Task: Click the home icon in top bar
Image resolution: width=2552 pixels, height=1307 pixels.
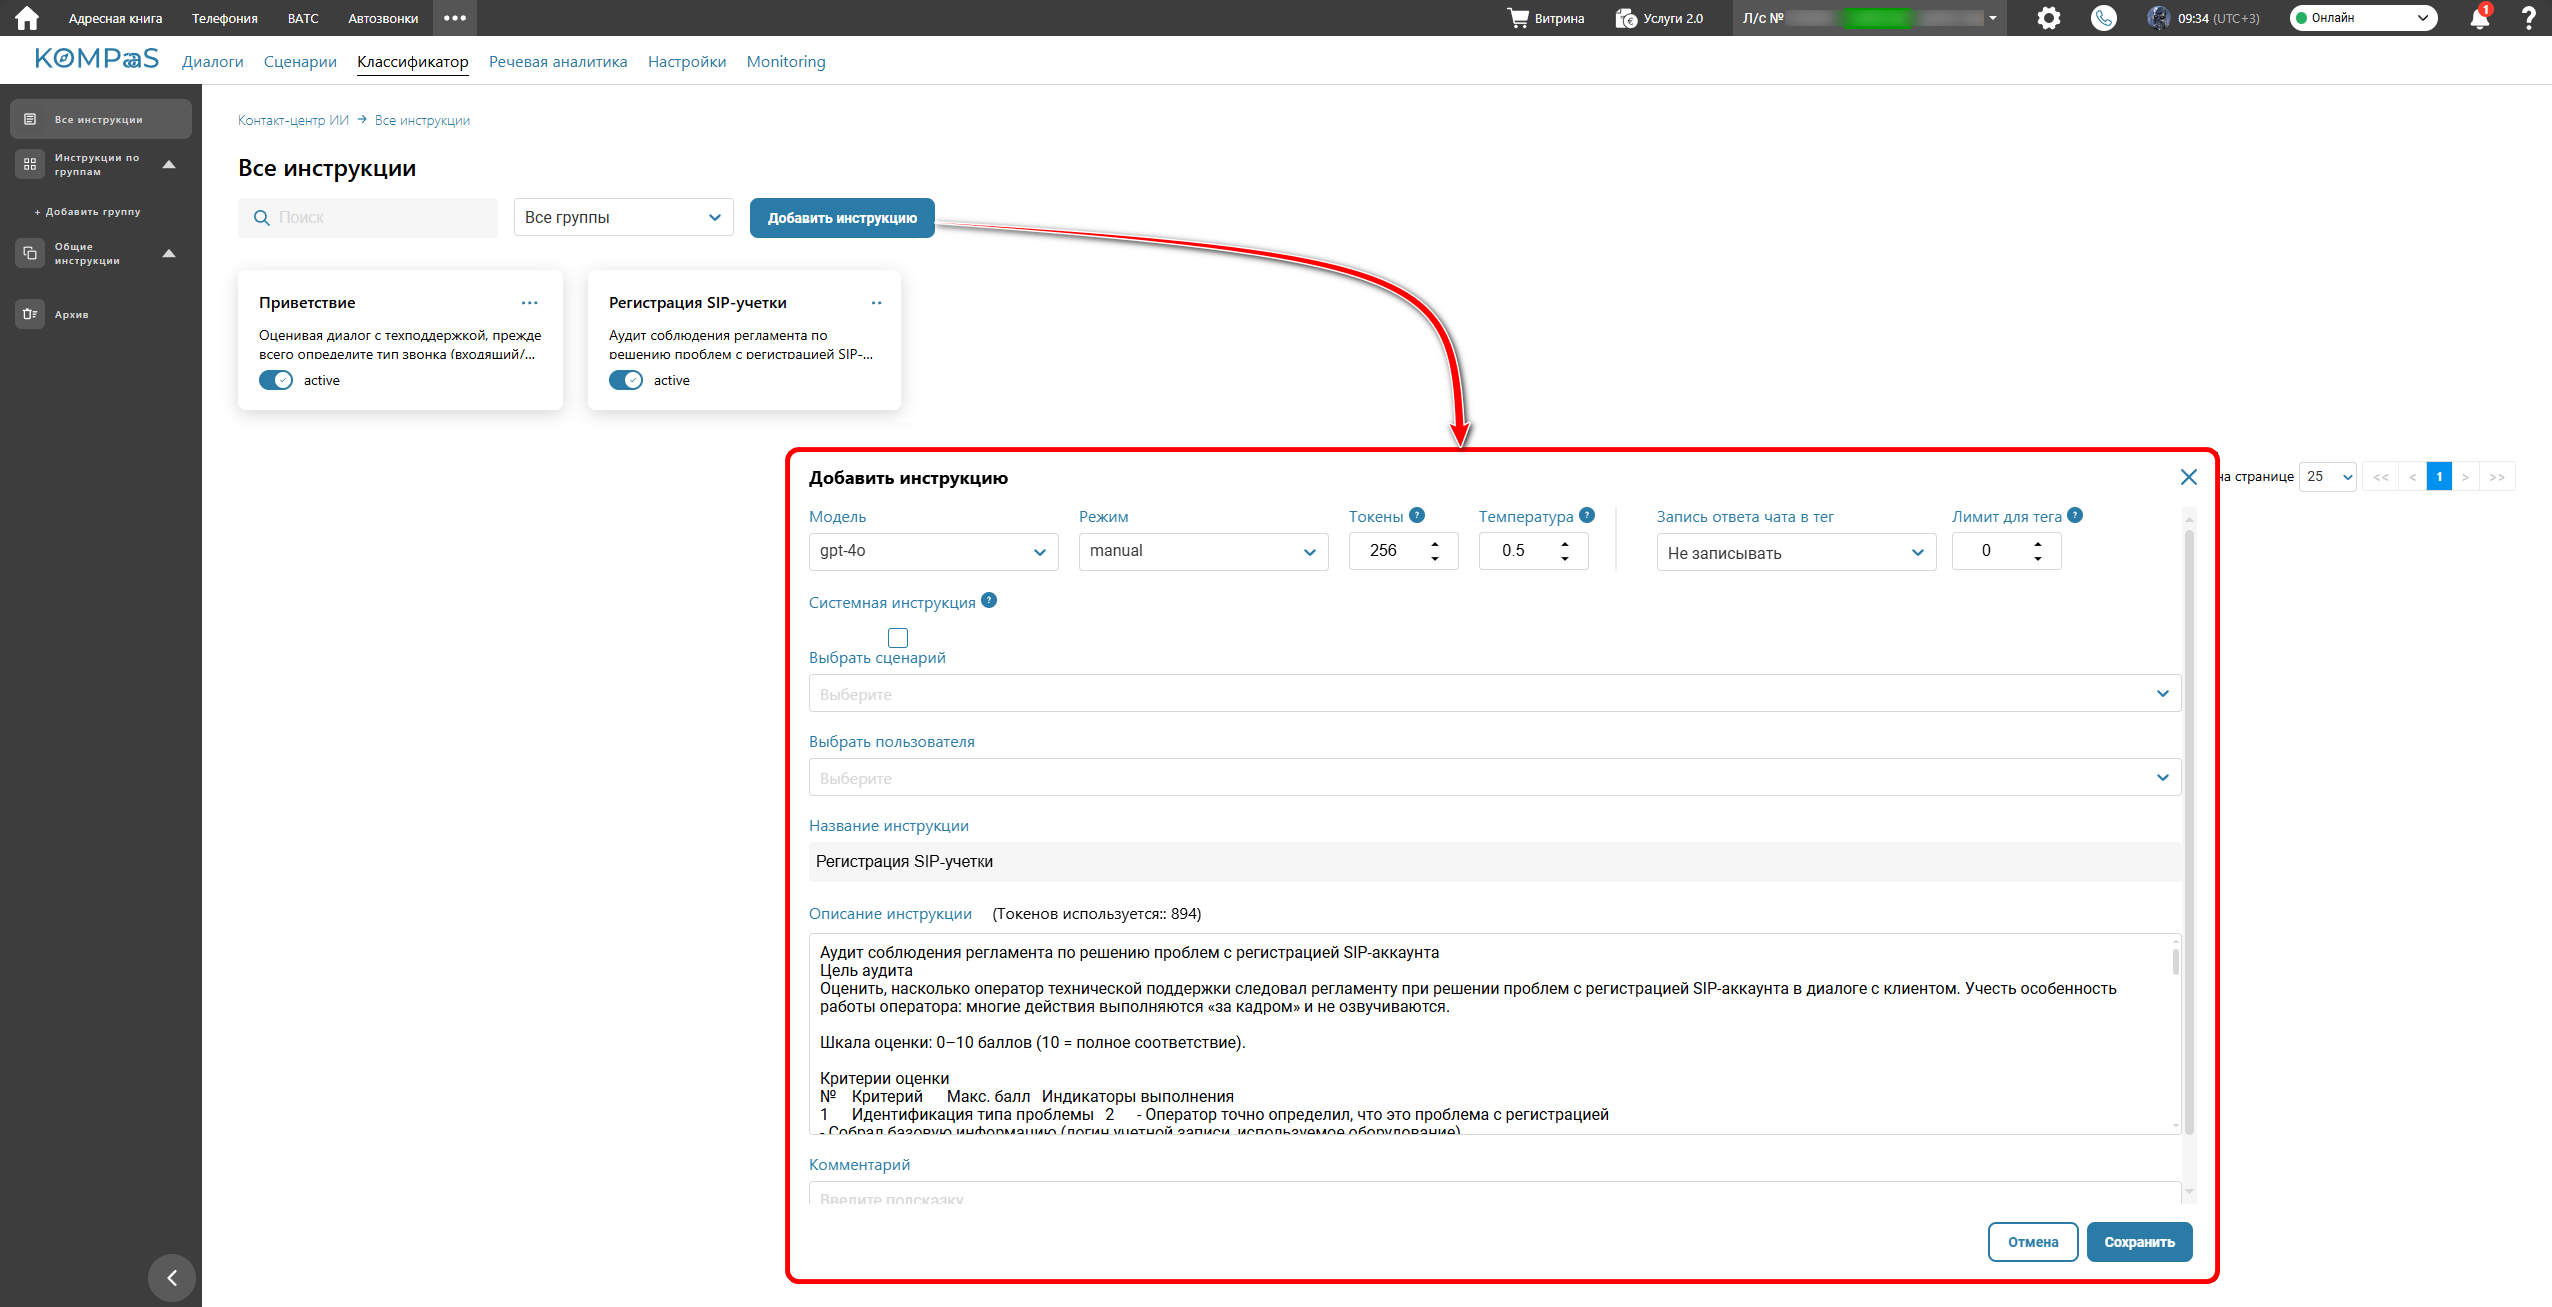Action: click(27, 18)
